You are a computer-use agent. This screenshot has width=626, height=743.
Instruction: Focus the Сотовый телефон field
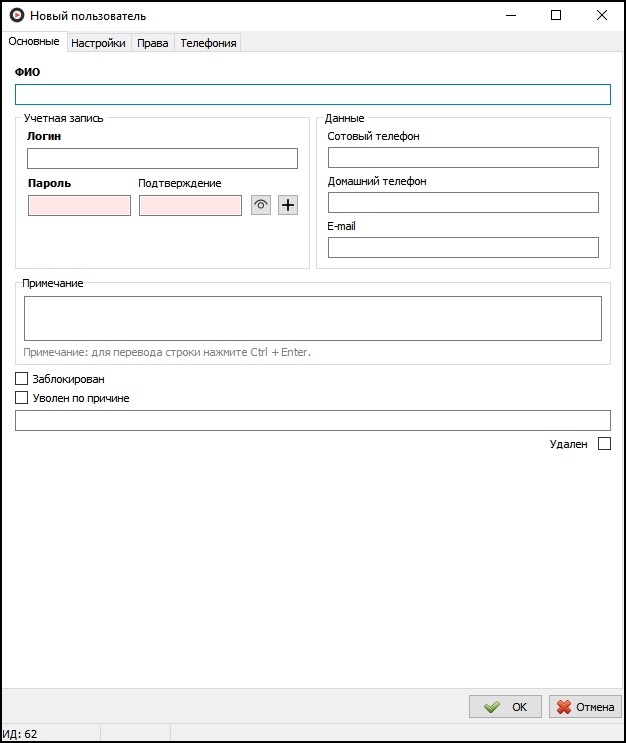[x=463, y=157]
